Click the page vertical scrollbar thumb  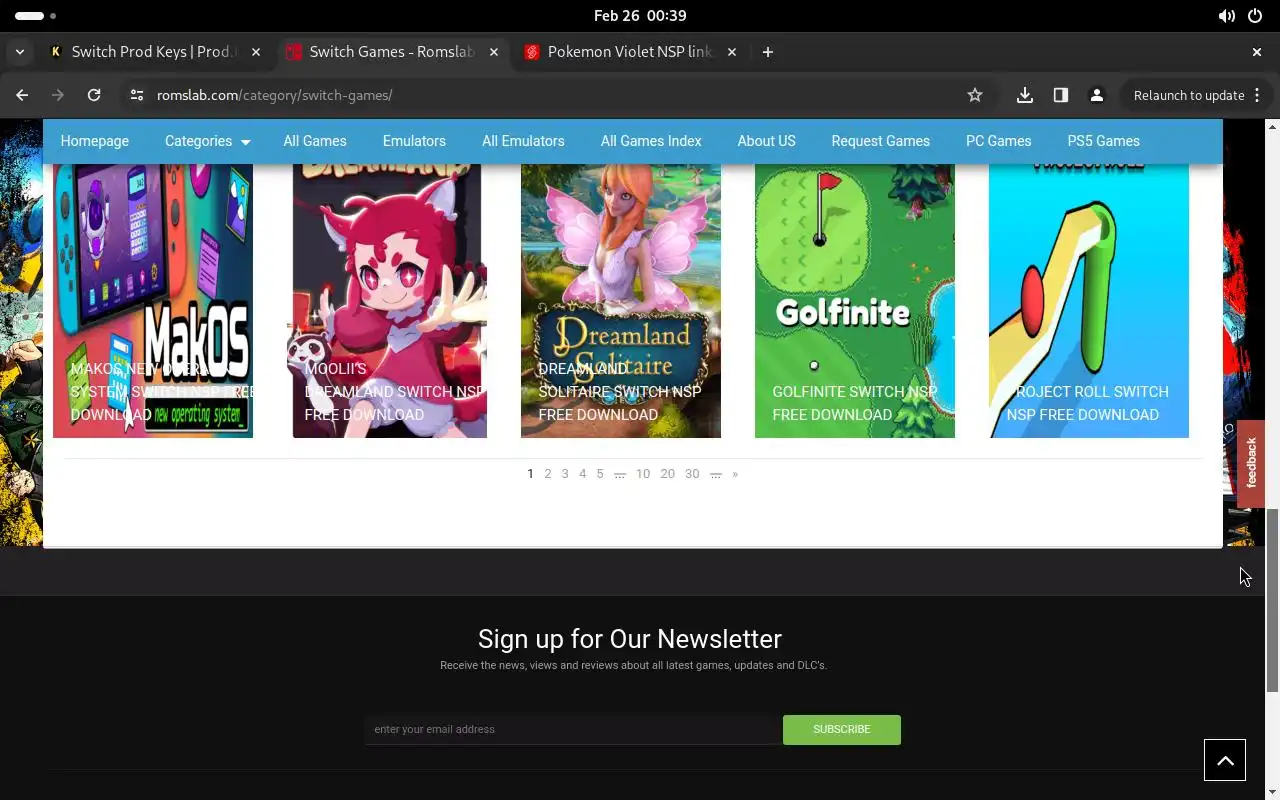pos(1272,600)
